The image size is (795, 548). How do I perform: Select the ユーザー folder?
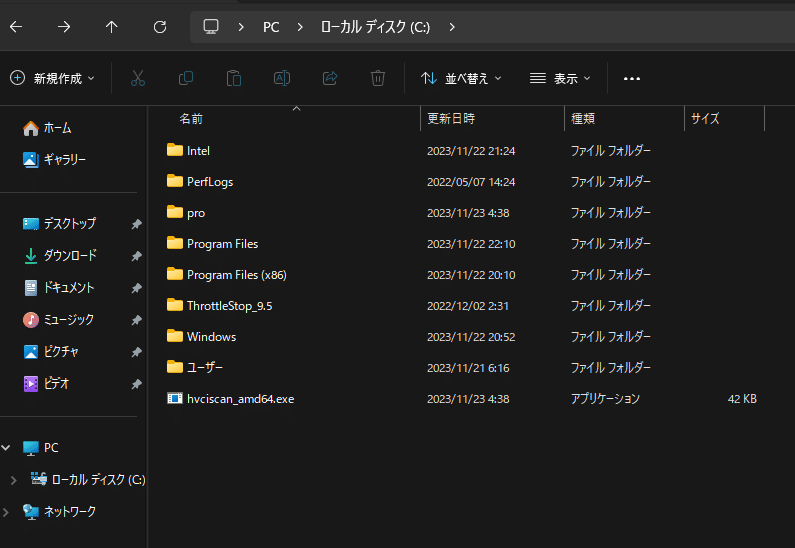point(204,368)
